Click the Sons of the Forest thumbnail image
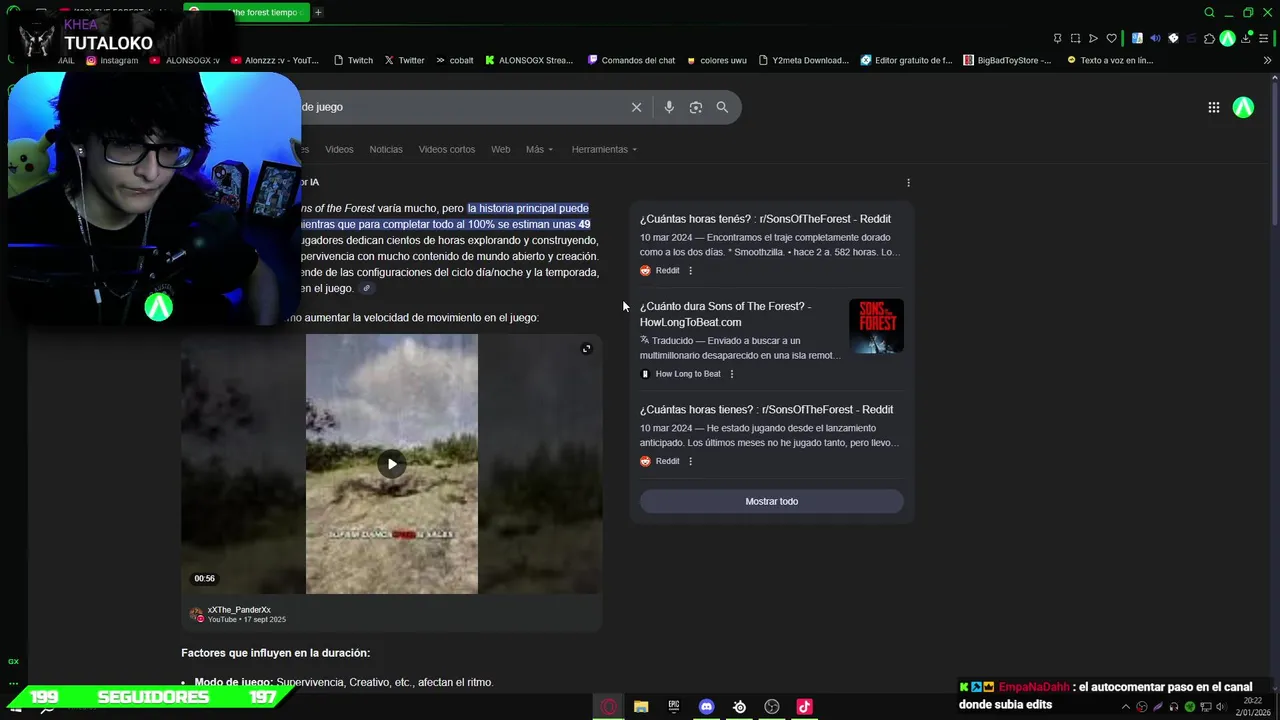 [876, 326]
